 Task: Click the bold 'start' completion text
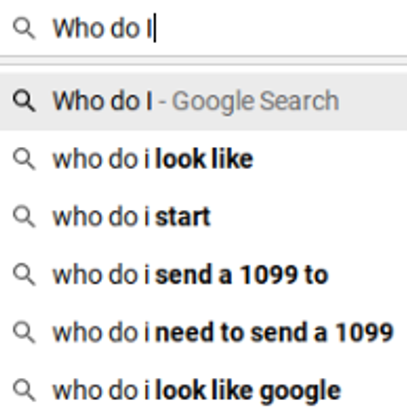coord(183,217)
